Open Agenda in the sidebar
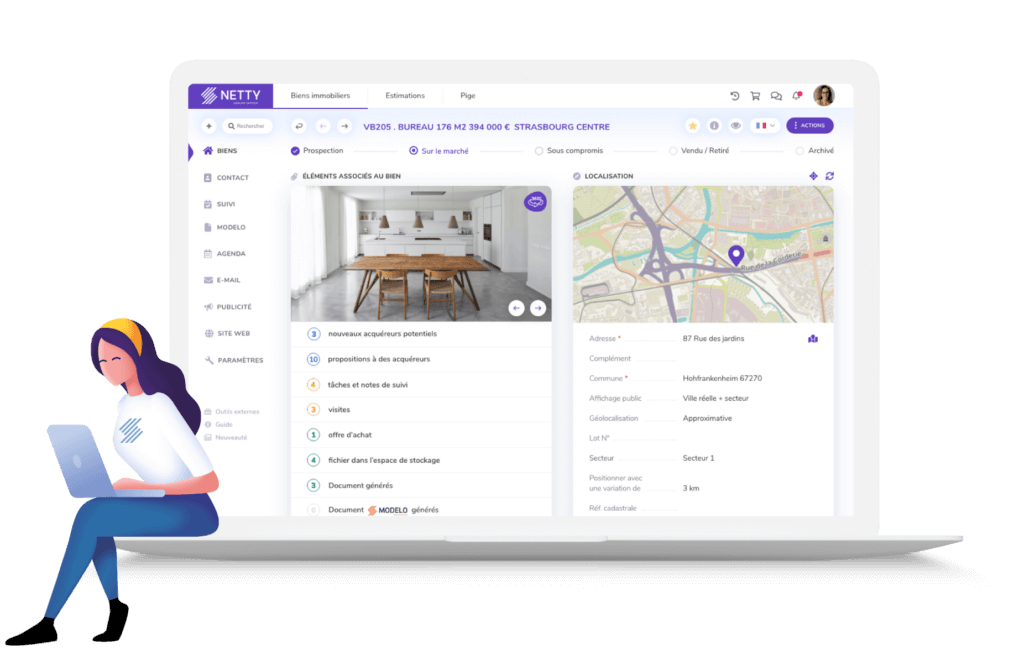The height and width of the screenshot is (670, 1024). tap(230, 254)
